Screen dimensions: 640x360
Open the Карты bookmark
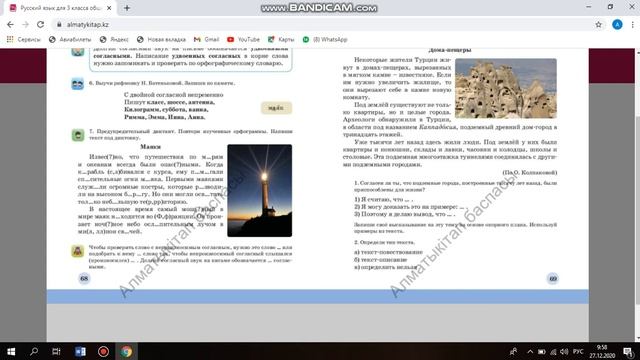tap(281, 40)
